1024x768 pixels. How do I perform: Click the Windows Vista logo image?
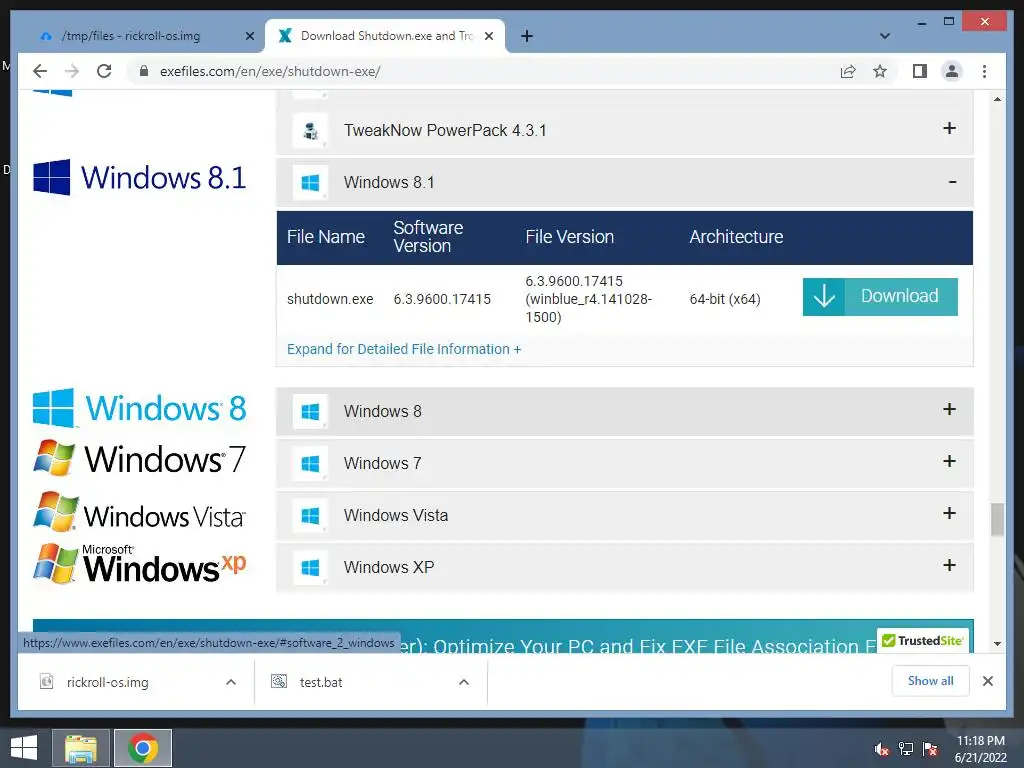tap(140, 512)
